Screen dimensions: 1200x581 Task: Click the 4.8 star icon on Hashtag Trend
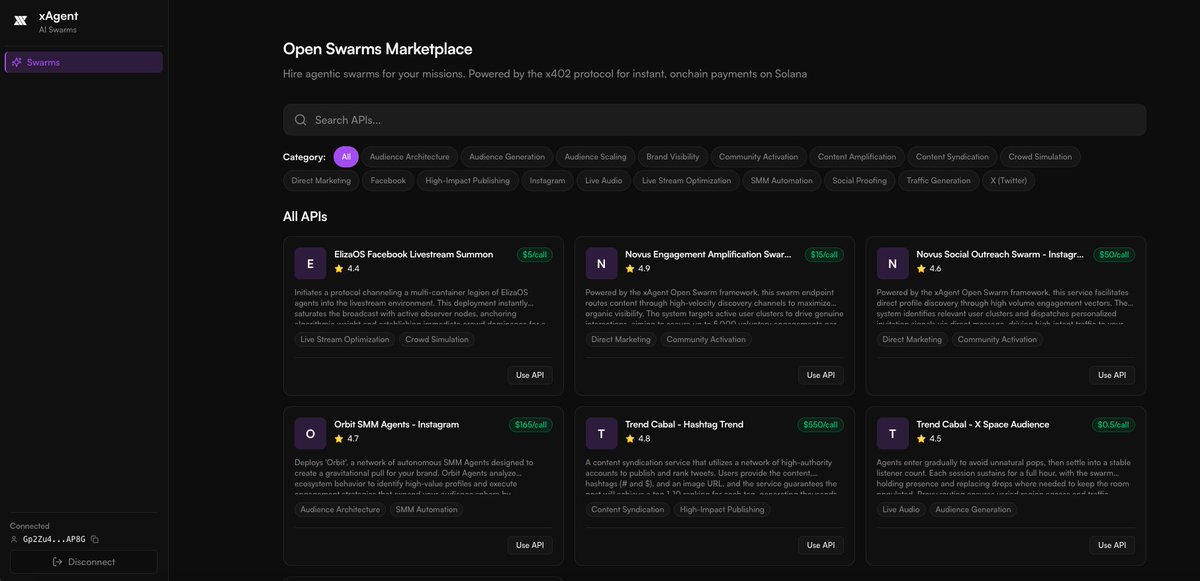(630, 439)
